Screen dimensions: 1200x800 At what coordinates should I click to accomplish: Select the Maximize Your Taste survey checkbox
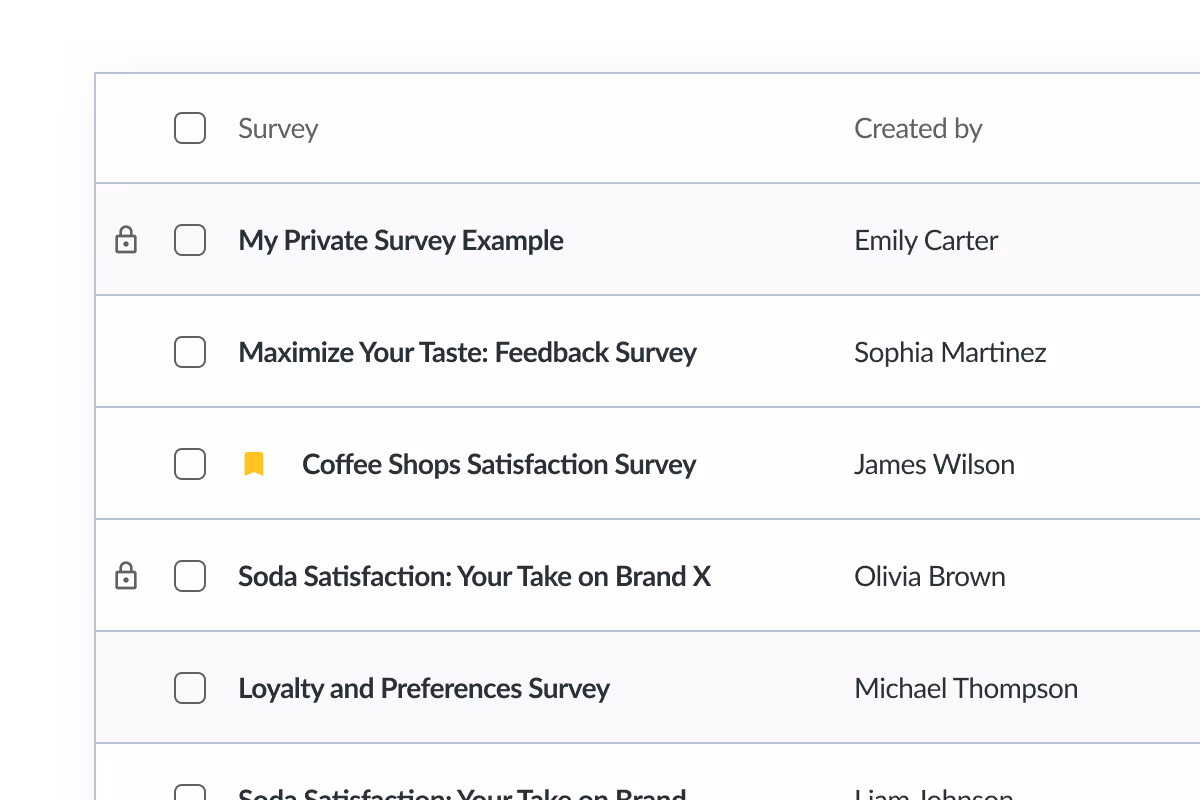tap(190, 352)
